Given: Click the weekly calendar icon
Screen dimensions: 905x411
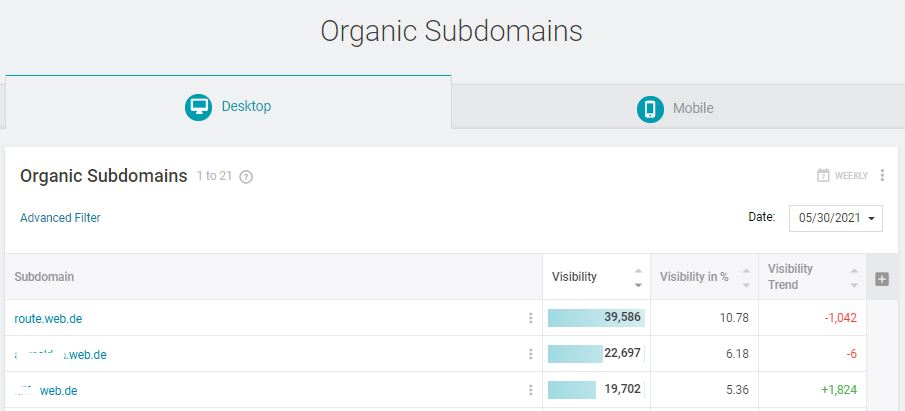Looking at the screenshot, I should [x=823, y=175].
